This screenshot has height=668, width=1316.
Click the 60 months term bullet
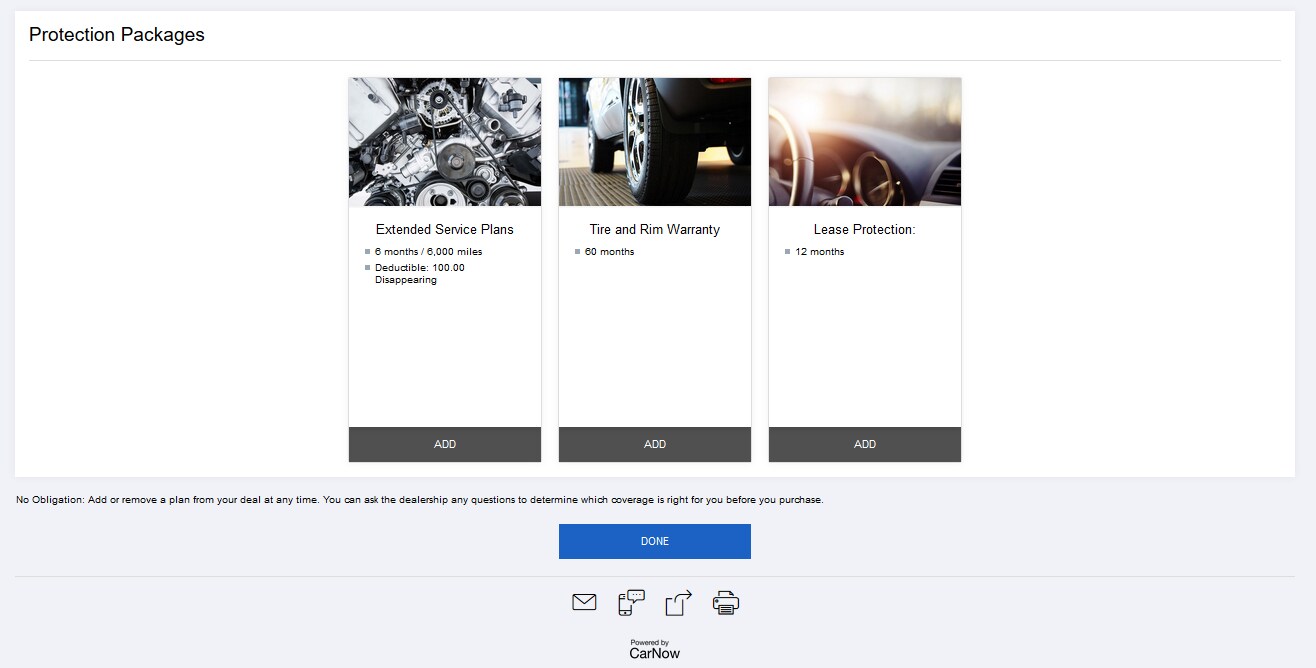click(x=609, y=252)
